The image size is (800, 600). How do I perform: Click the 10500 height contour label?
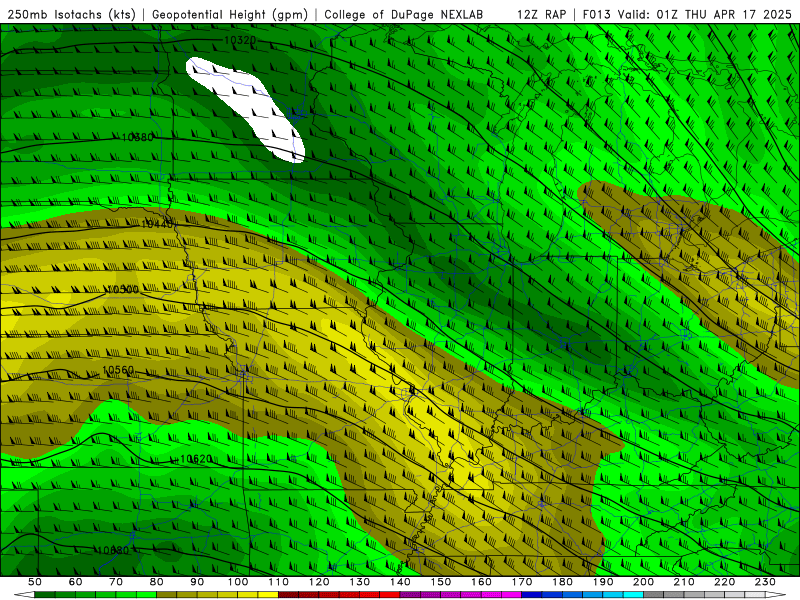[x=123, y=289]
